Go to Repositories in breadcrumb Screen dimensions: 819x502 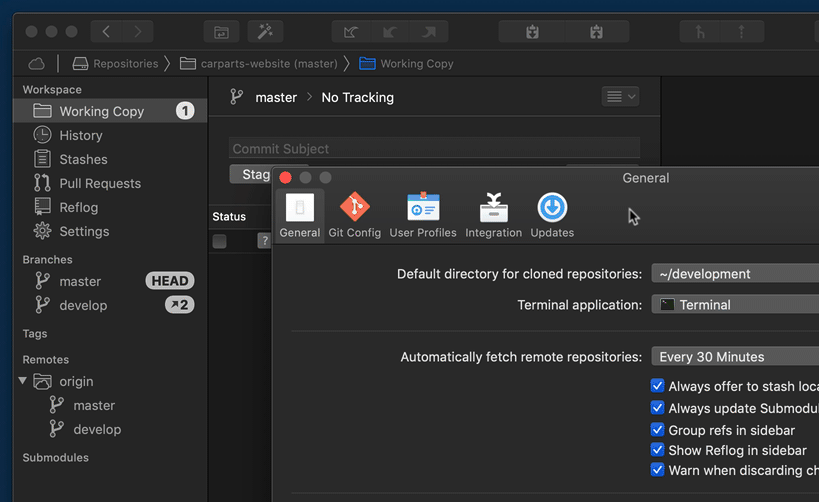[115, 64]
